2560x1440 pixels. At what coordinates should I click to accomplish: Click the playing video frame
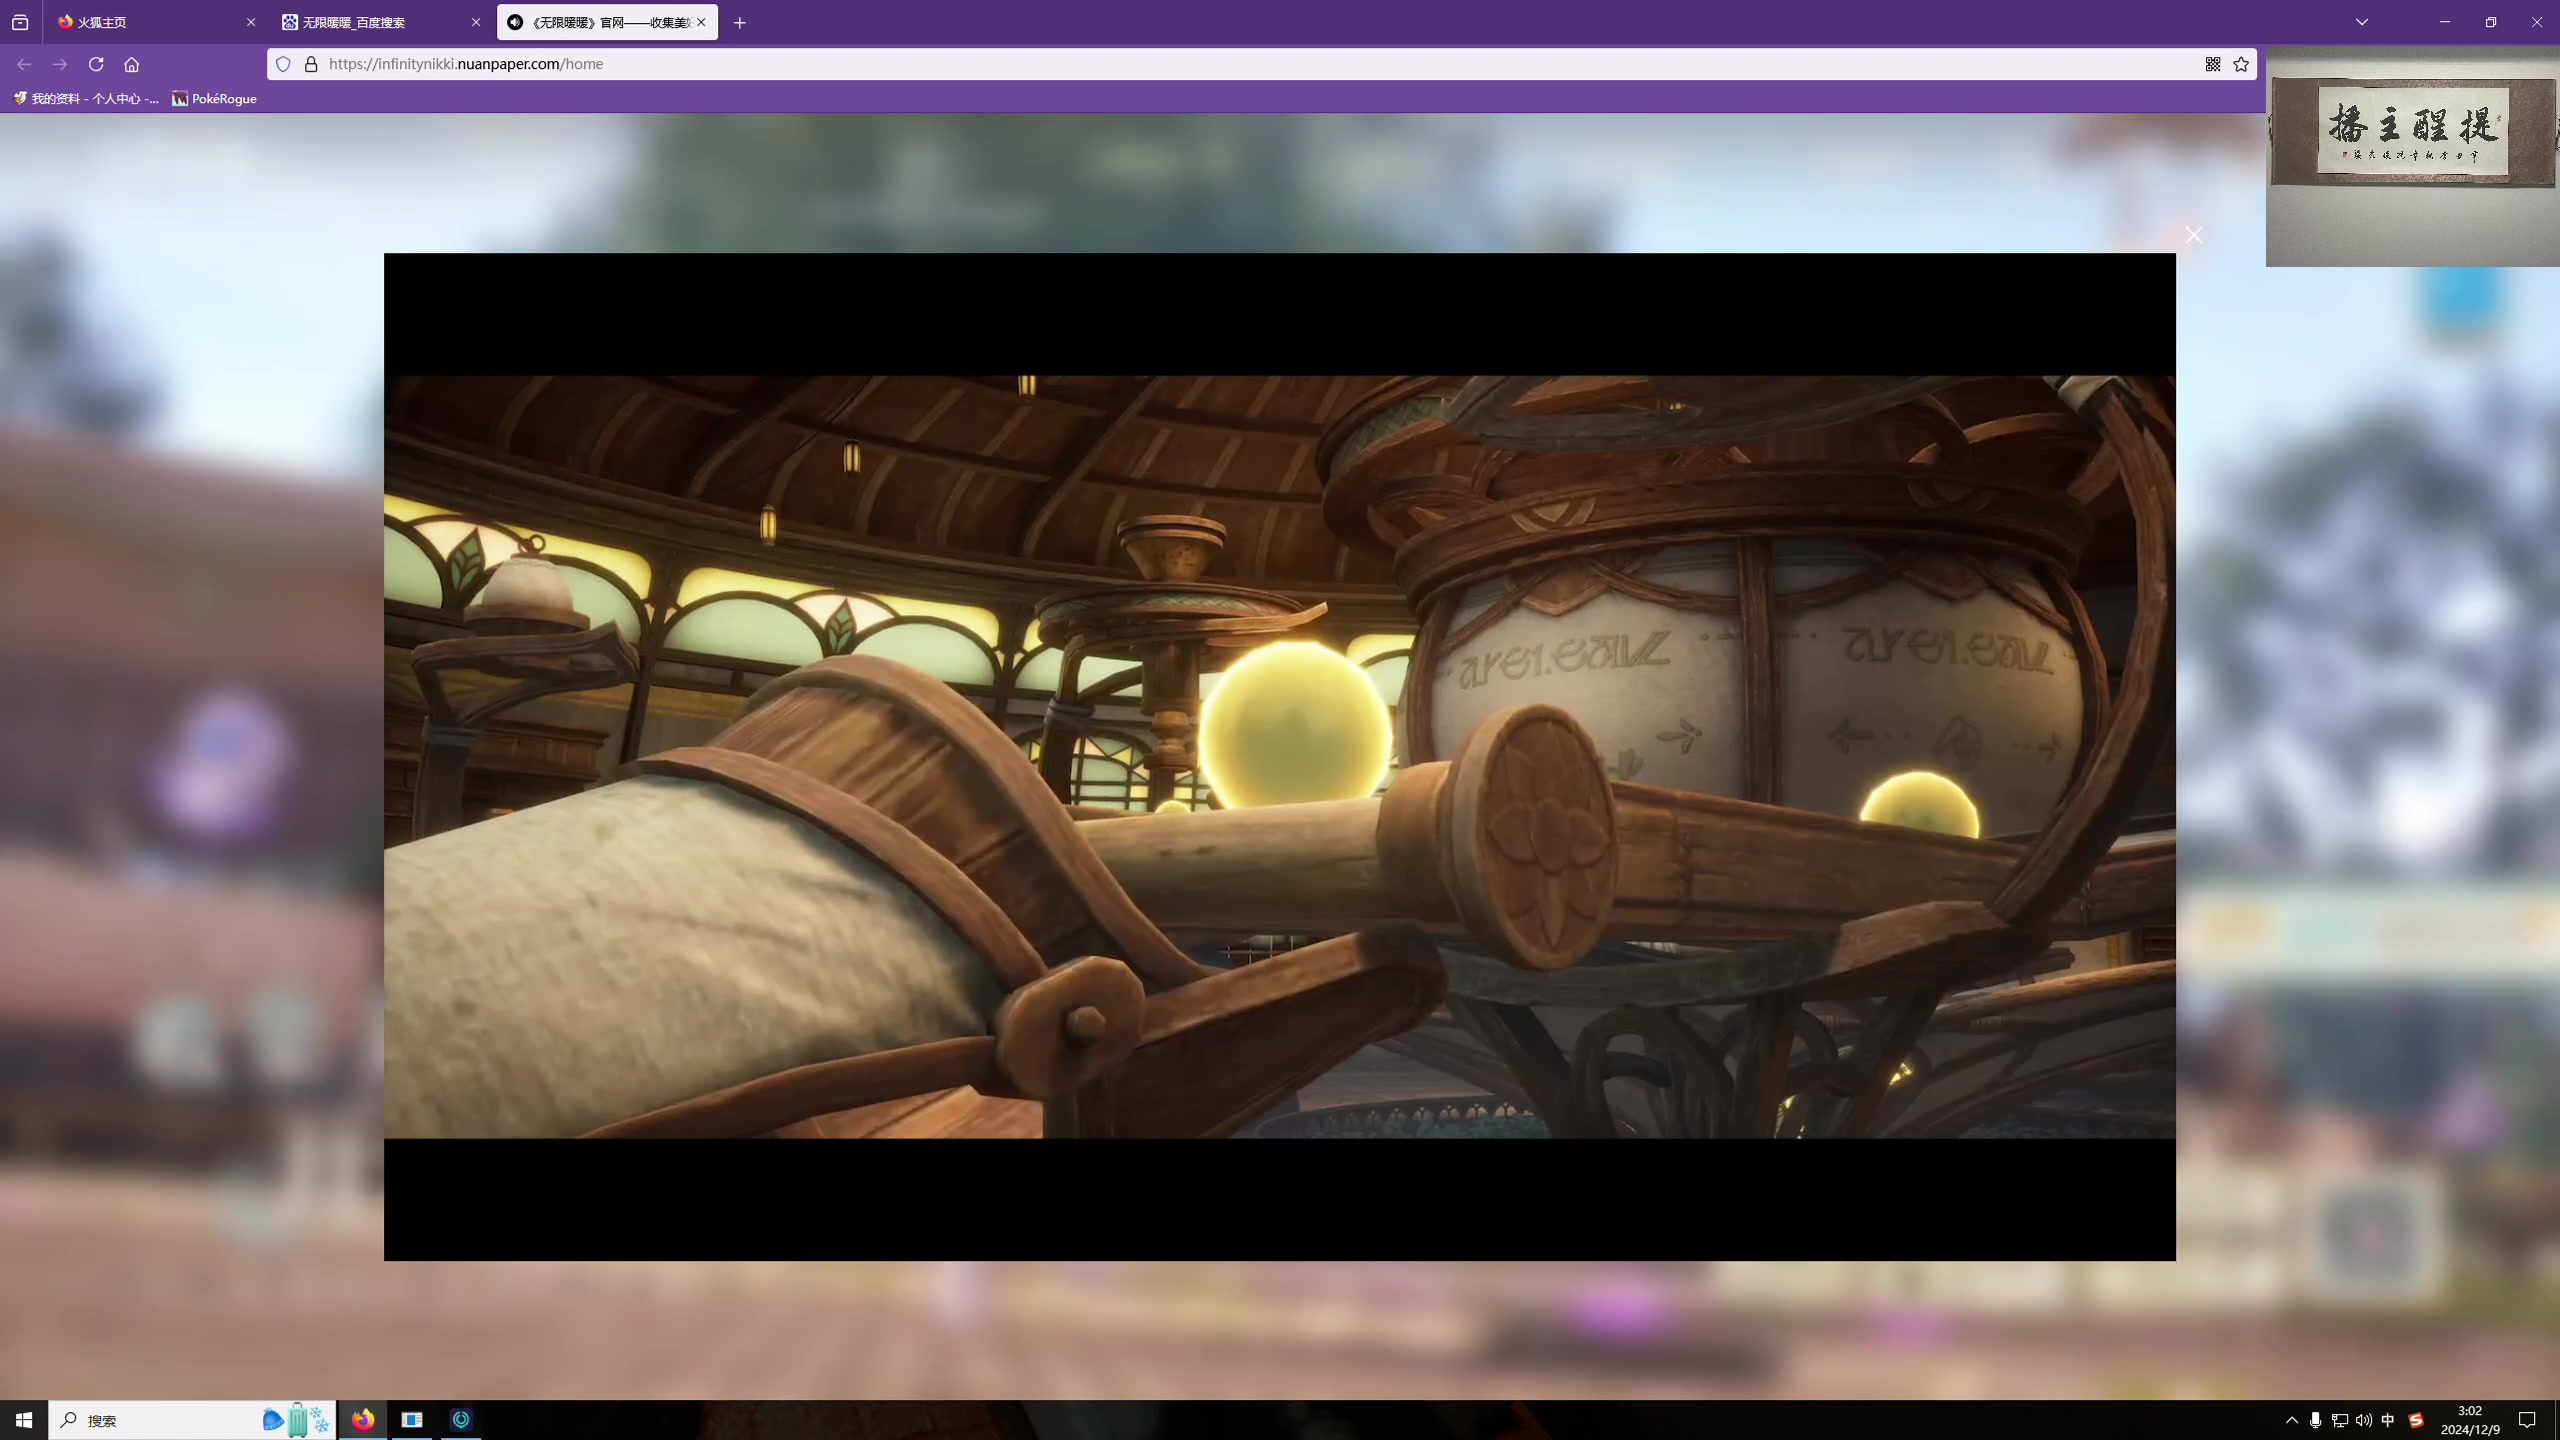point(1279,756)
